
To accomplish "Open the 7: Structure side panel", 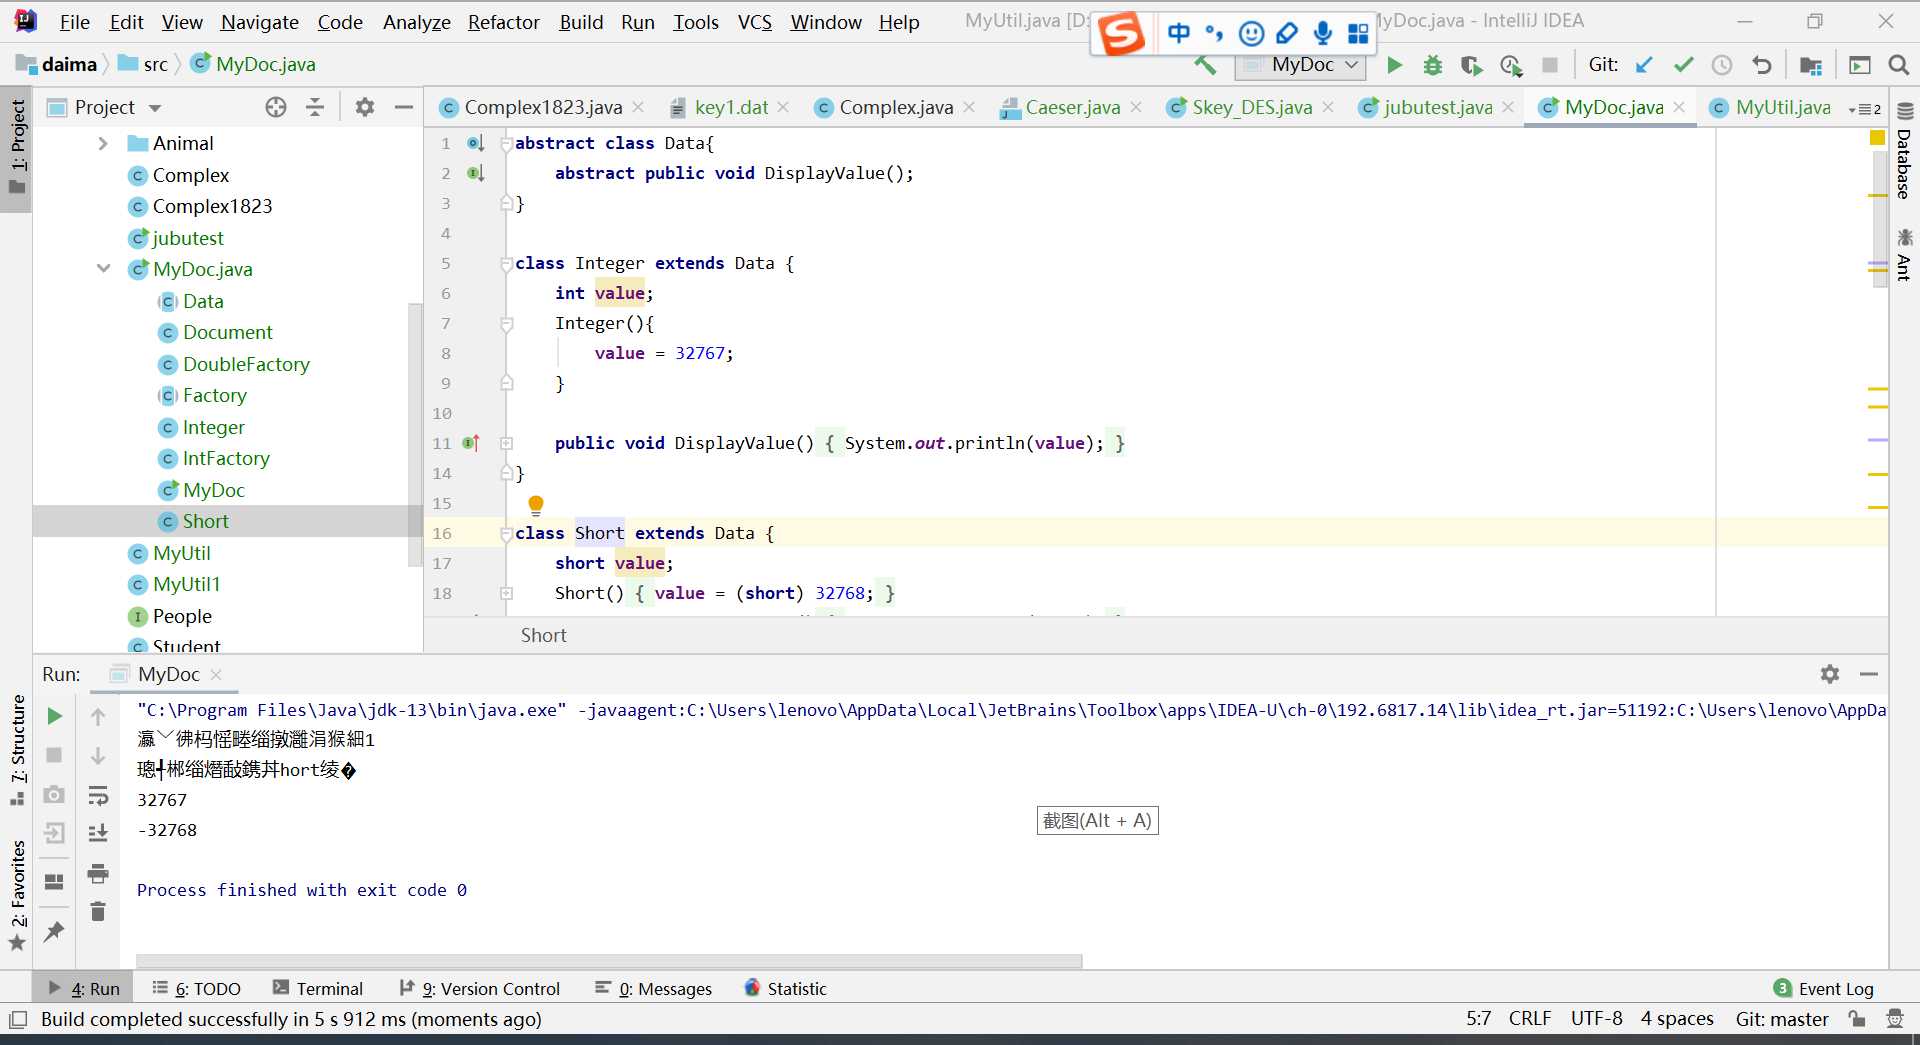I will point(17,749).
